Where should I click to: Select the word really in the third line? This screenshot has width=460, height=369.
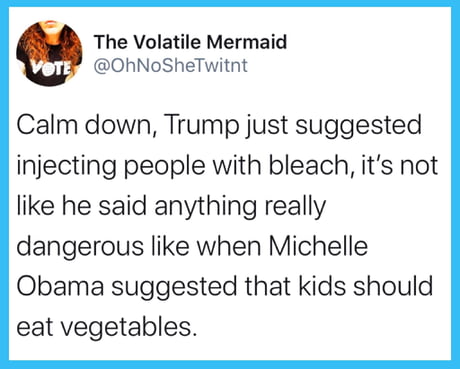click(295, 207)
